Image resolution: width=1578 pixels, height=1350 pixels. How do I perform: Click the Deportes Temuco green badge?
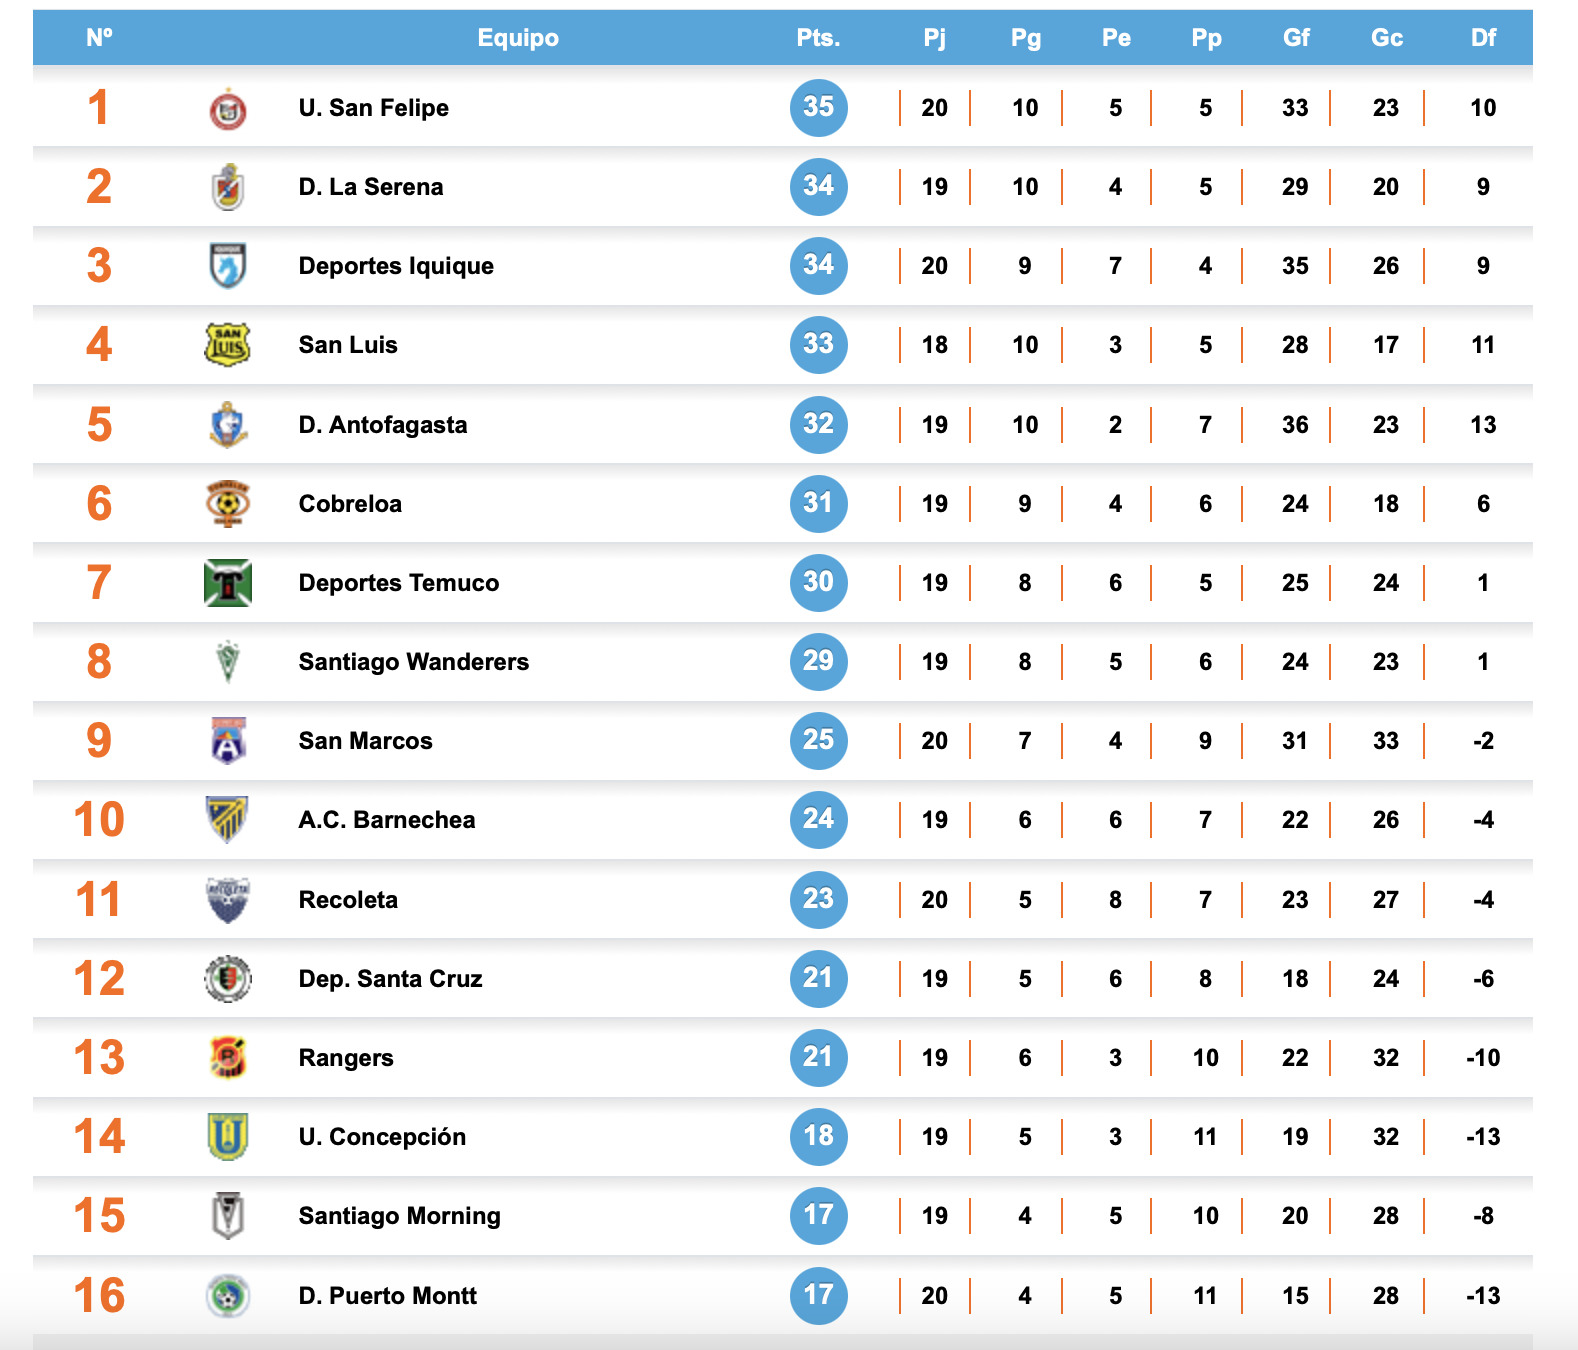(x=228, y=583)
